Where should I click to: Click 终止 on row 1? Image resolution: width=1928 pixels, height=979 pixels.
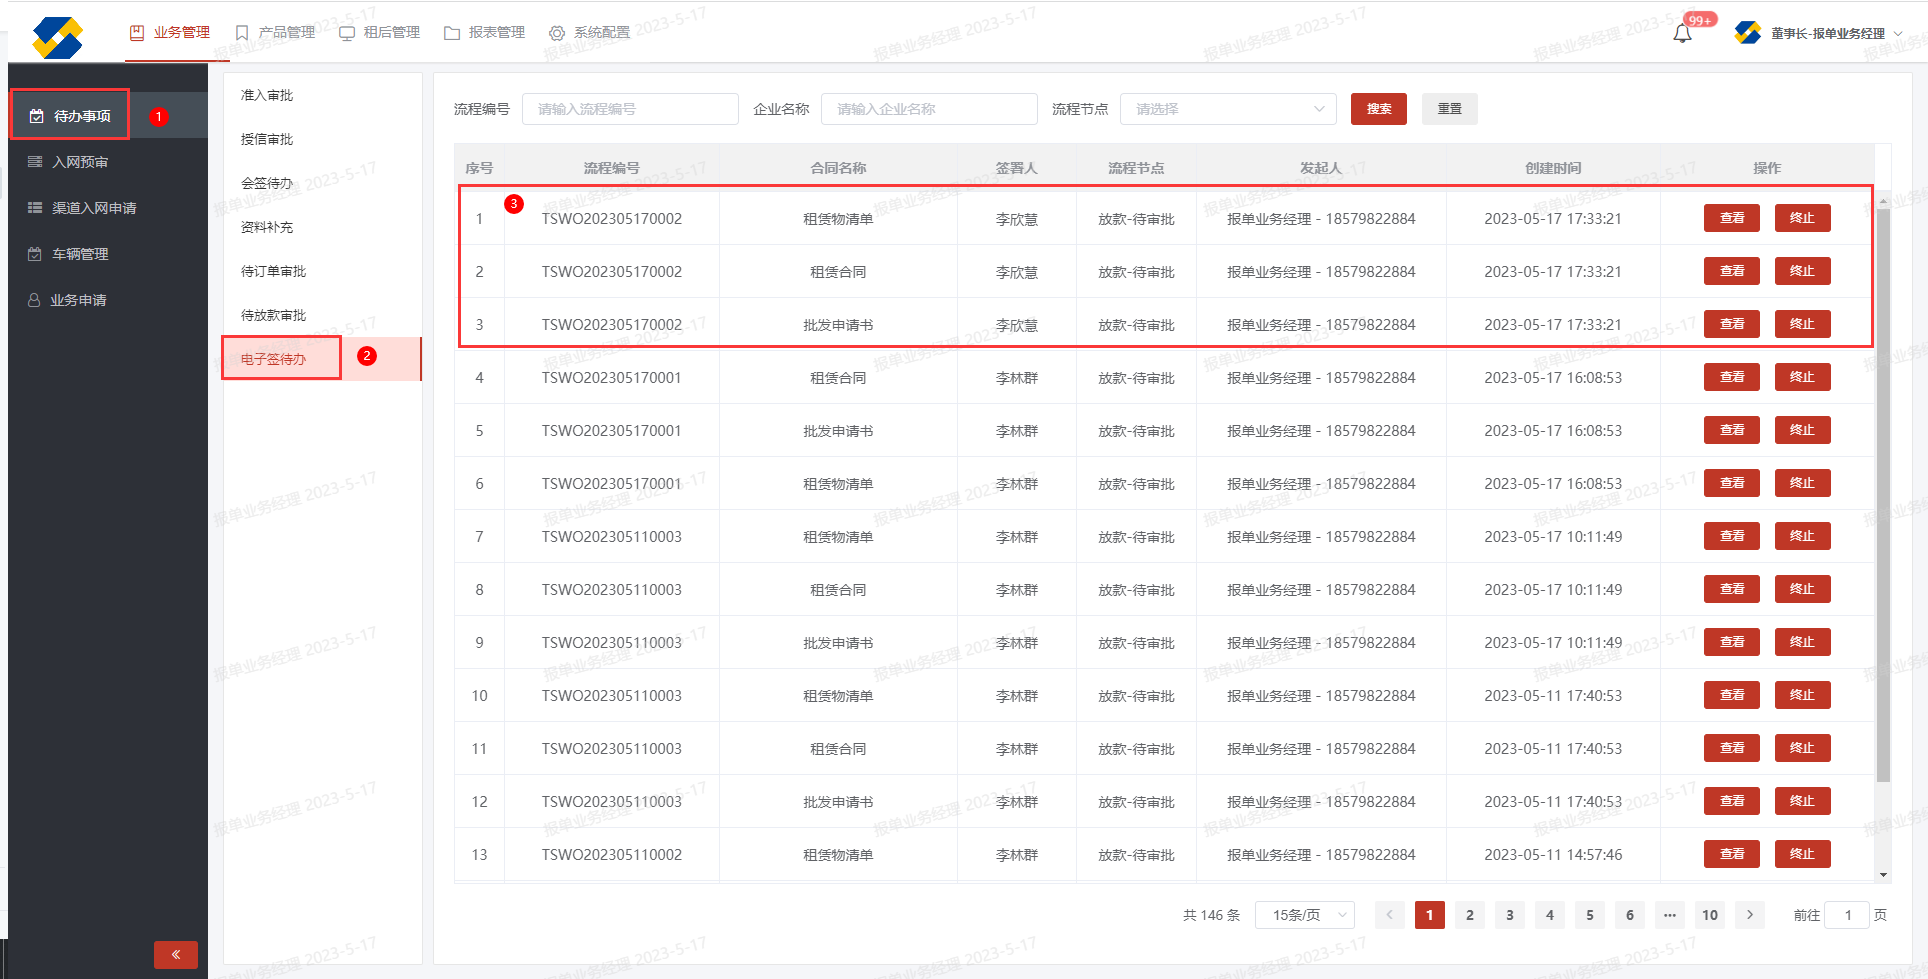coord(1802,218)
